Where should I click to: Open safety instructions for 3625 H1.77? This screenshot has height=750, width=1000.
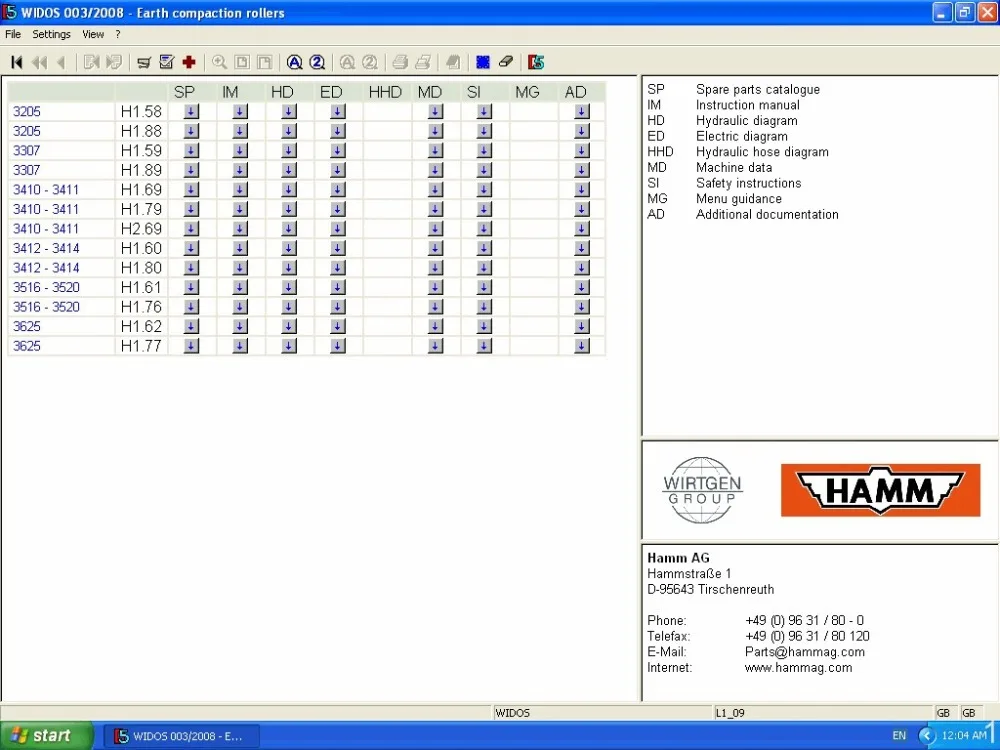pos(484,346)
